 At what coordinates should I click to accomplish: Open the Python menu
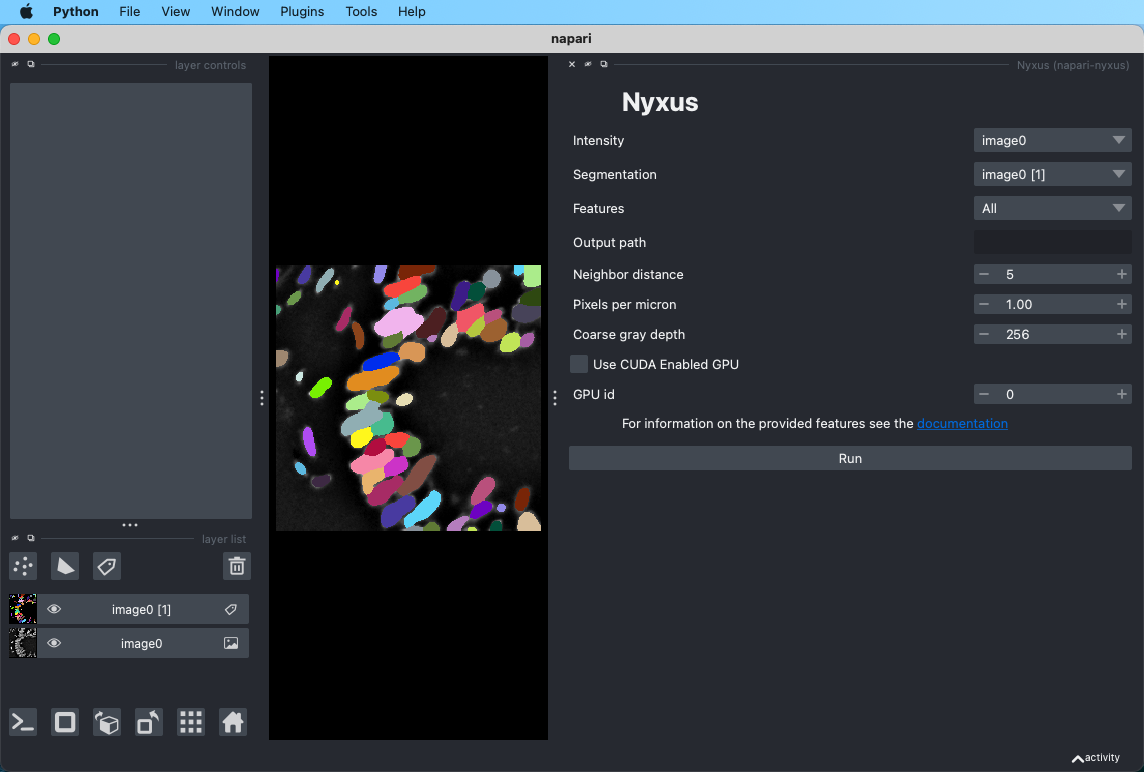pyautogui.click(x=76, y=12)
